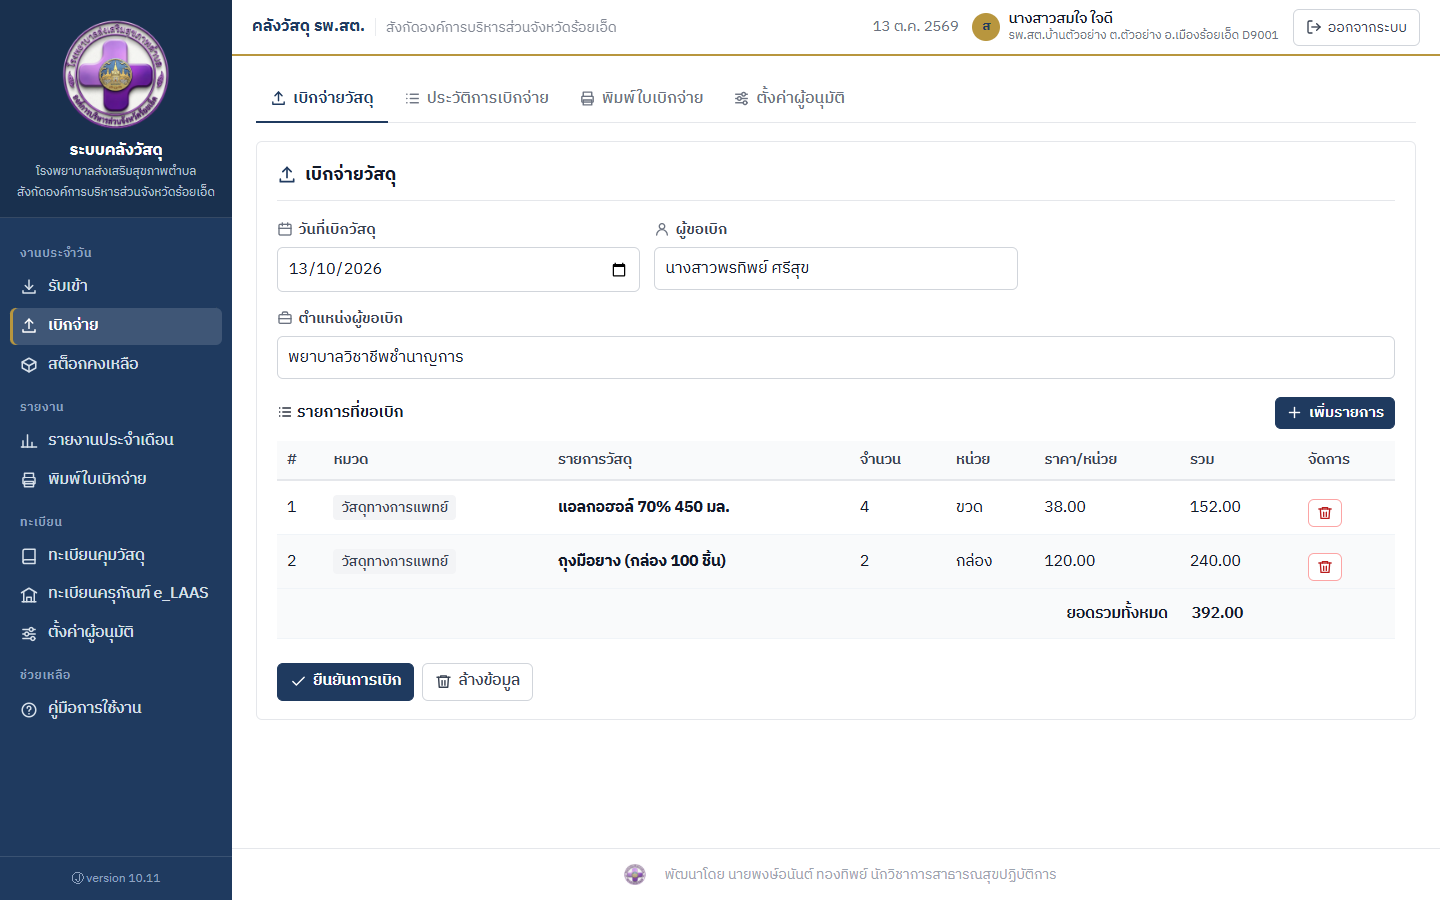Click row total 152.00

(1215, 507)
